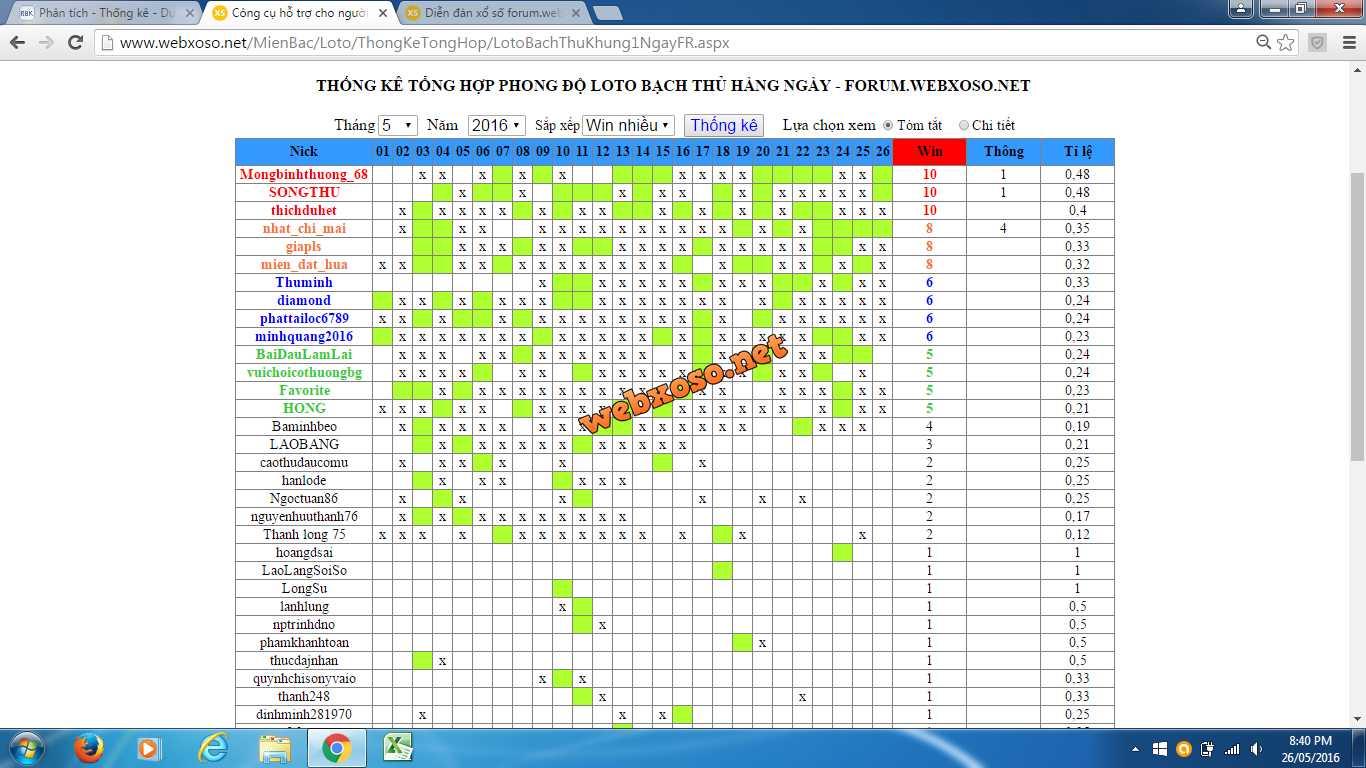Bookmark this page with the star icon
The height and width of the screenshot is (768, 1366).
click(x=1286, y=43)
